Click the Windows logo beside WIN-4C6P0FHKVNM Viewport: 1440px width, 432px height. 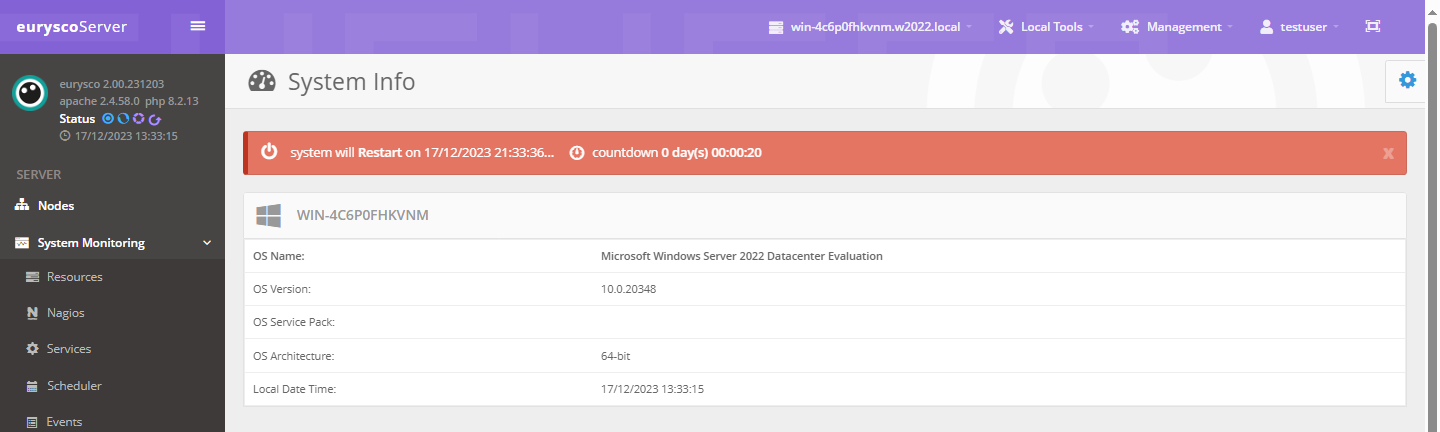[268, 215]
